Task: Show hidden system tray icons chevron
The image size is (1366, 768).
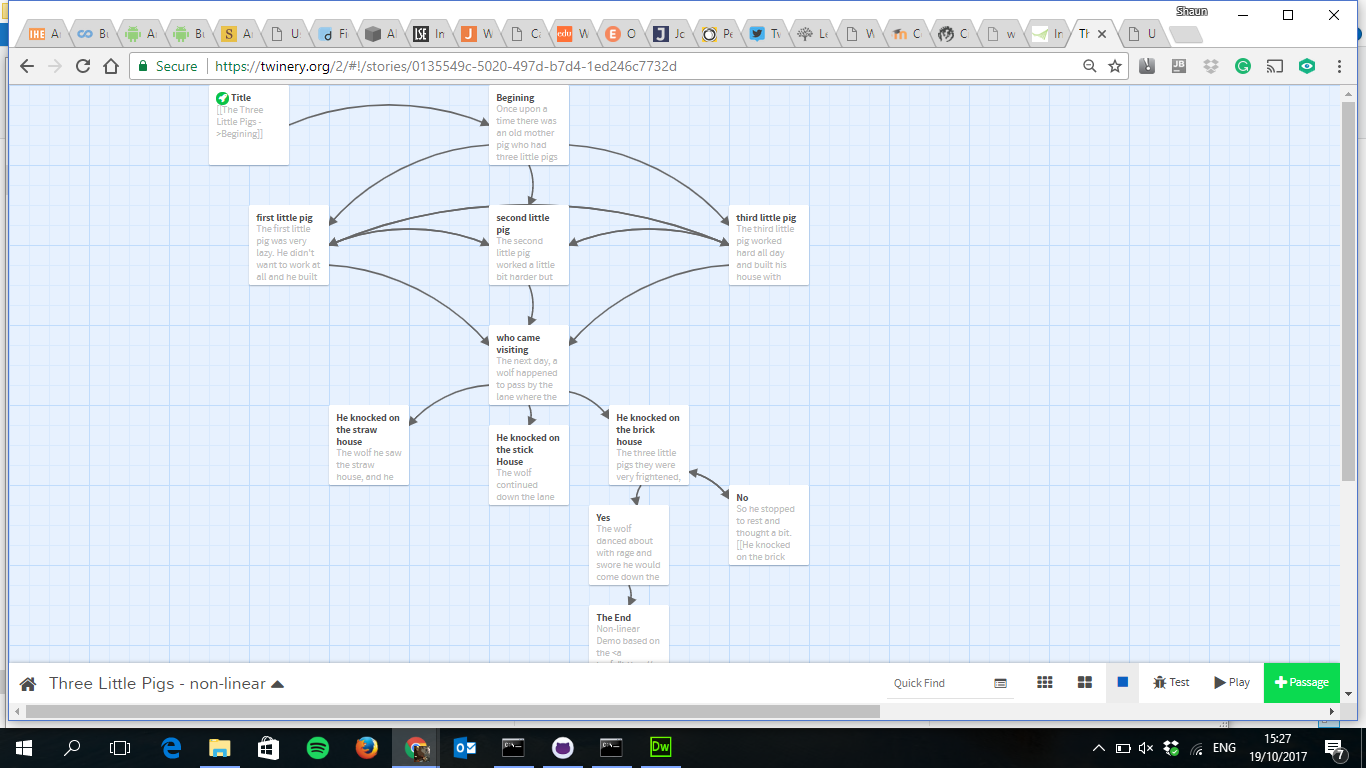Action: tap(1098, 747)
